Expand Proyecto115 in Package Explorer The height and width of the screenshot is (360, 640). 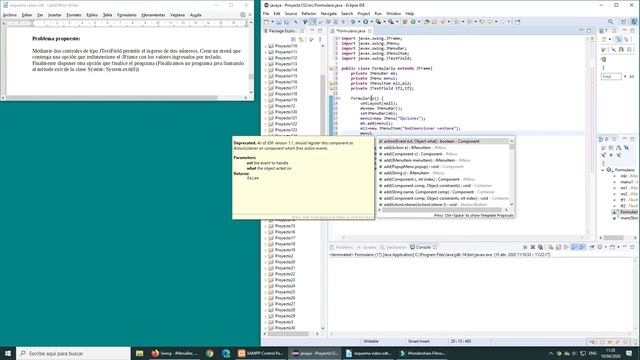266,76
